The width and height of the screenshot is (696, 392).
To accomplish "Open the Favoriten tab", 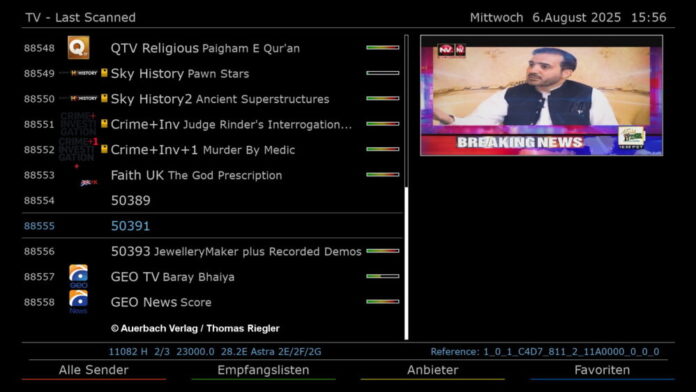I will point(602,370).
